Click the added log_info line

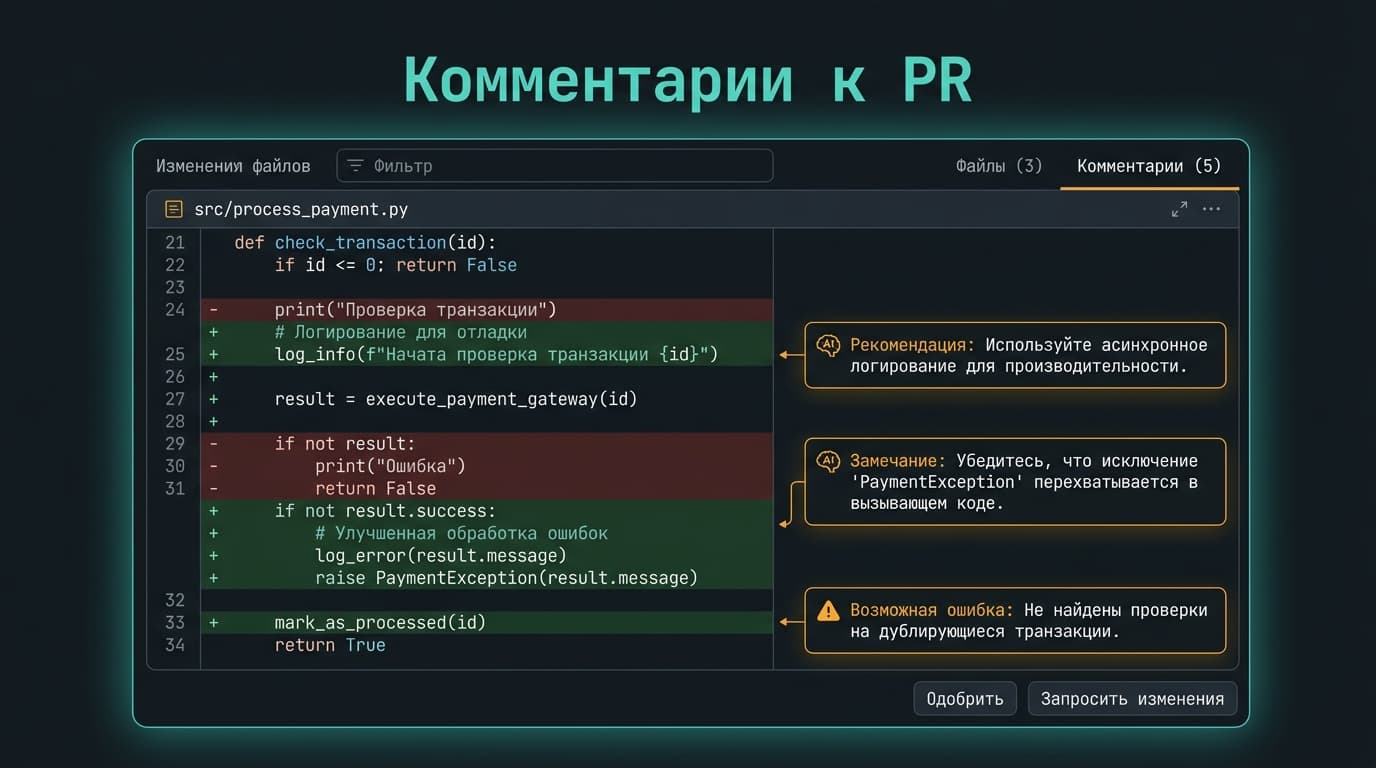[487, 355]
